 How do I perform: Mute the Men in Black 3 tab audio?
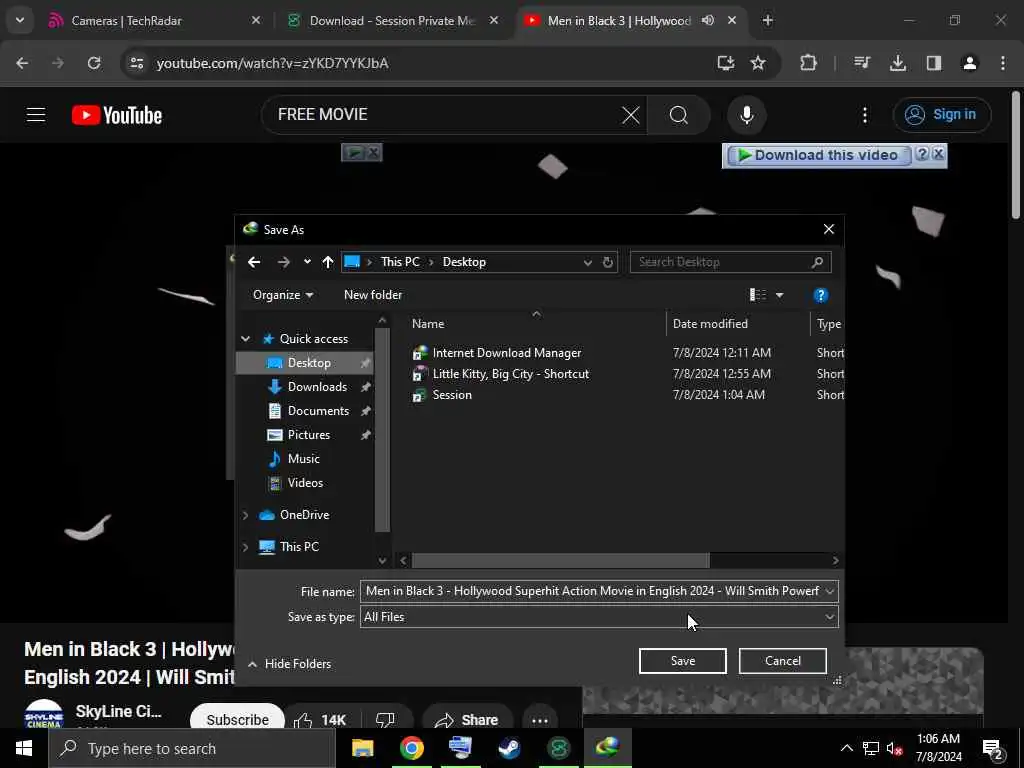coord(707,21)
